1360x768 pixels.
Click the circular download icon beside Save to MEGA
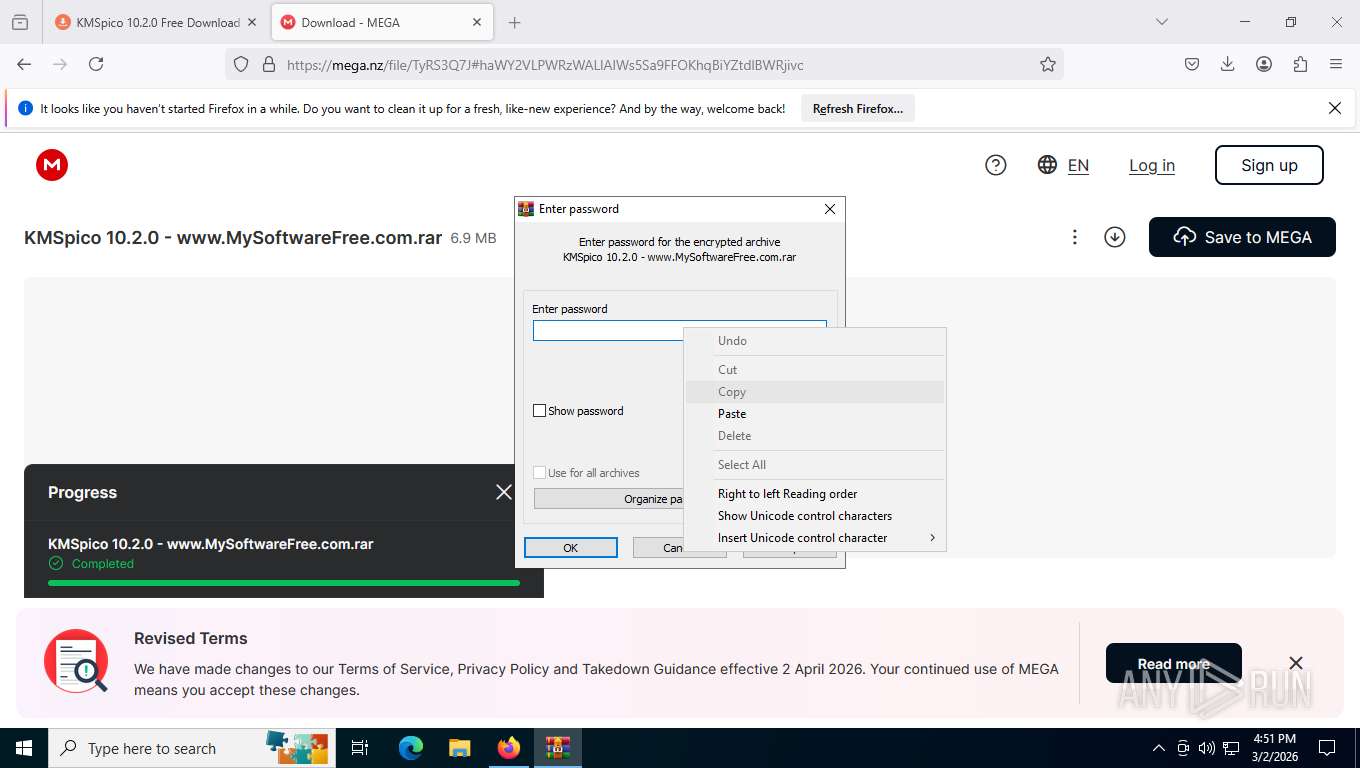[1115, 237]
